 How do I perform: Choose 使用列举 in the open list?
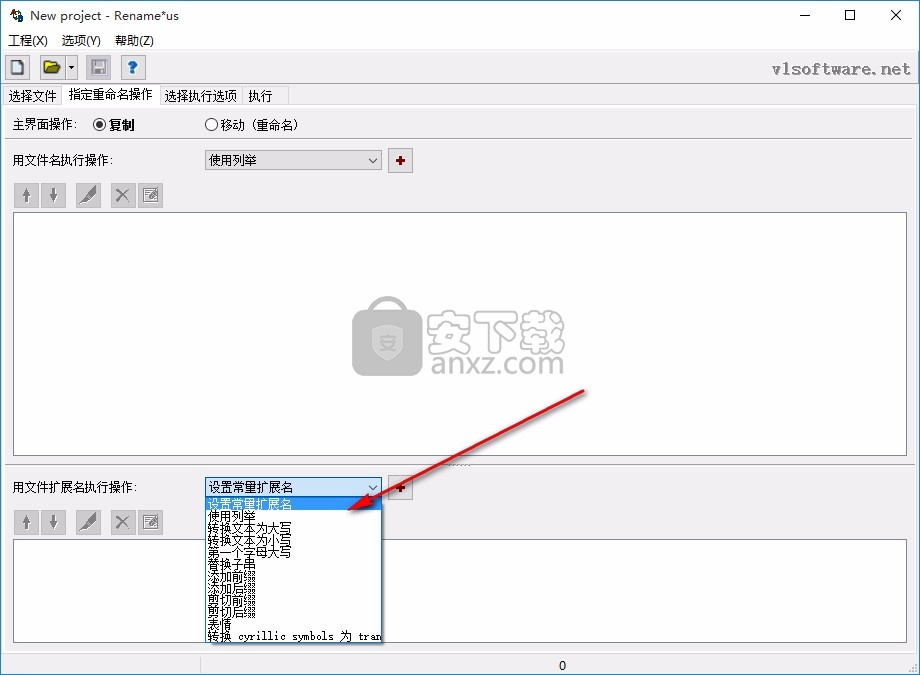pos(293,516)
